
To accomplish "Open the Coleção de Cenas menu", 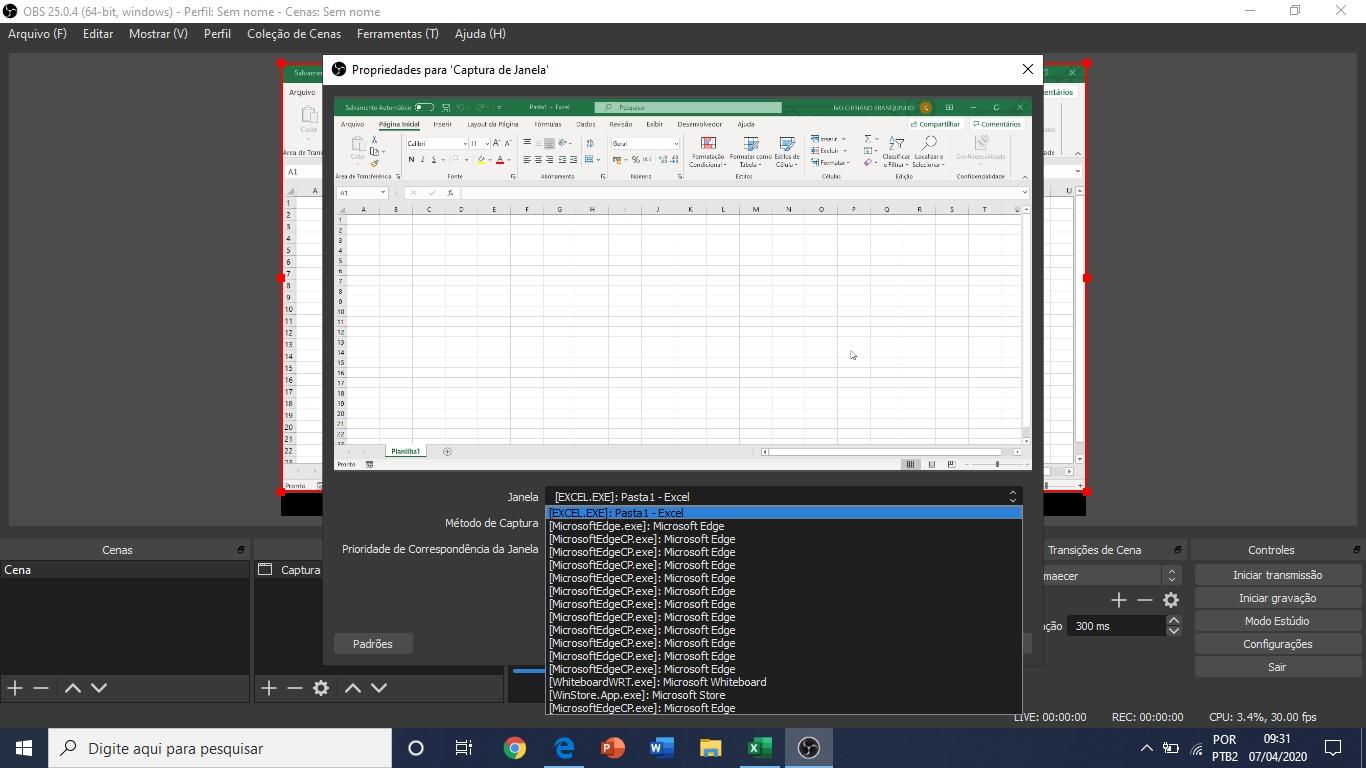I will click(294, 34).
